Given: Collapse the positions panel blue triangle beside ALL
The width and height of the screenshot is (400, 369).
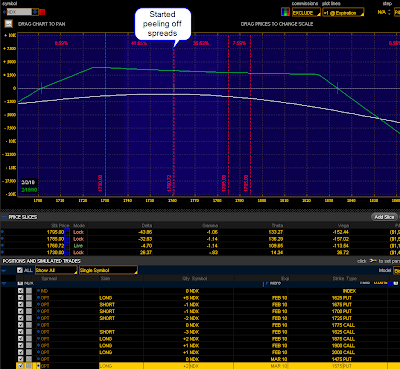Looking at the screenshot, I should 4,271.
